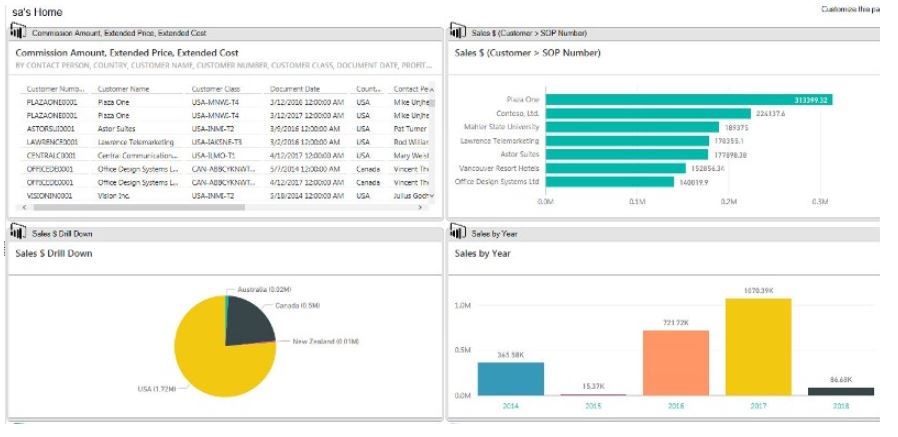
Task: Click Power BI icon of Commission Amount tile
Action: click(17, 33)
